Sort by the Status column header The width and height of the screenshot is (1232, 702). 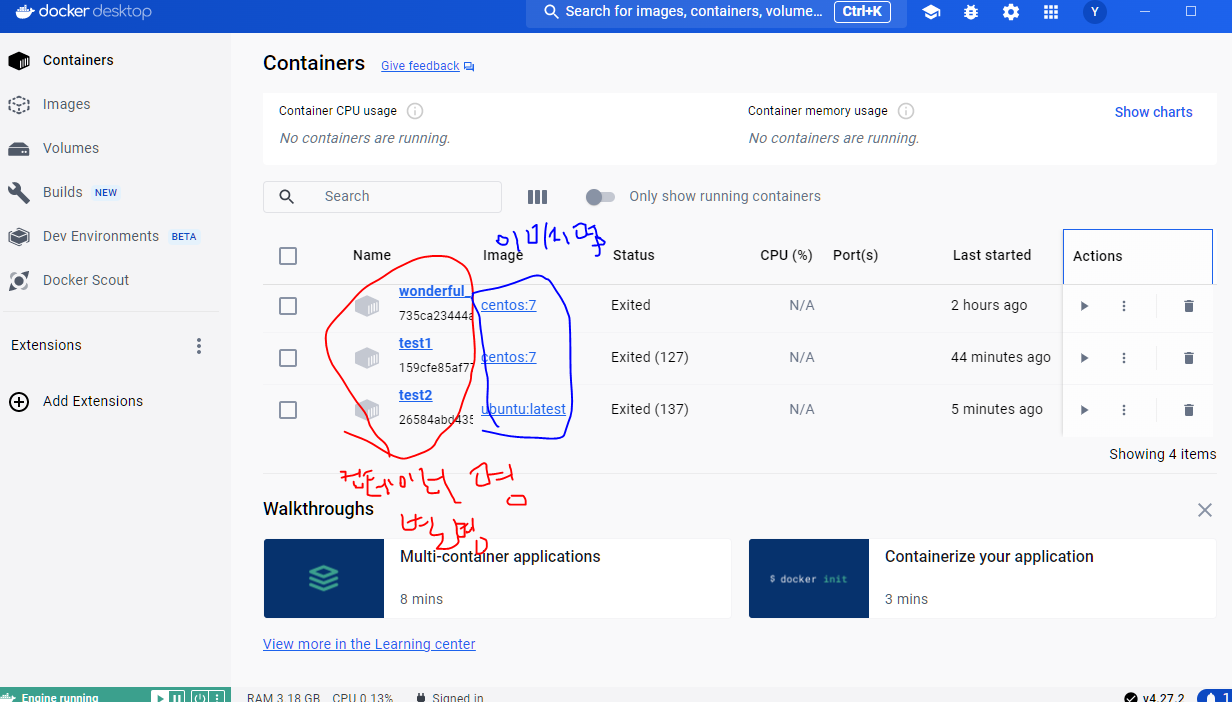pos(634,255)
